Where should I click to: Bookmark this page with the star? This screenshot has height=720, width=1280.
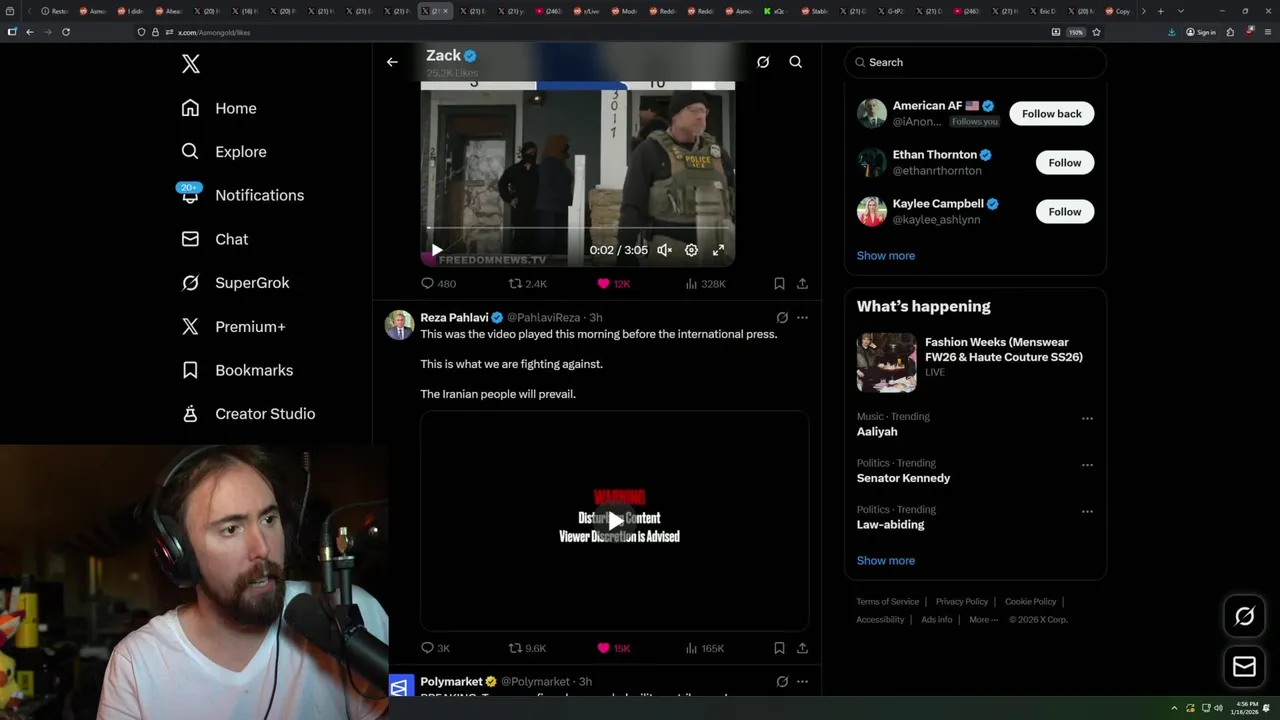pyautogui.click(x=1096, y=32)
